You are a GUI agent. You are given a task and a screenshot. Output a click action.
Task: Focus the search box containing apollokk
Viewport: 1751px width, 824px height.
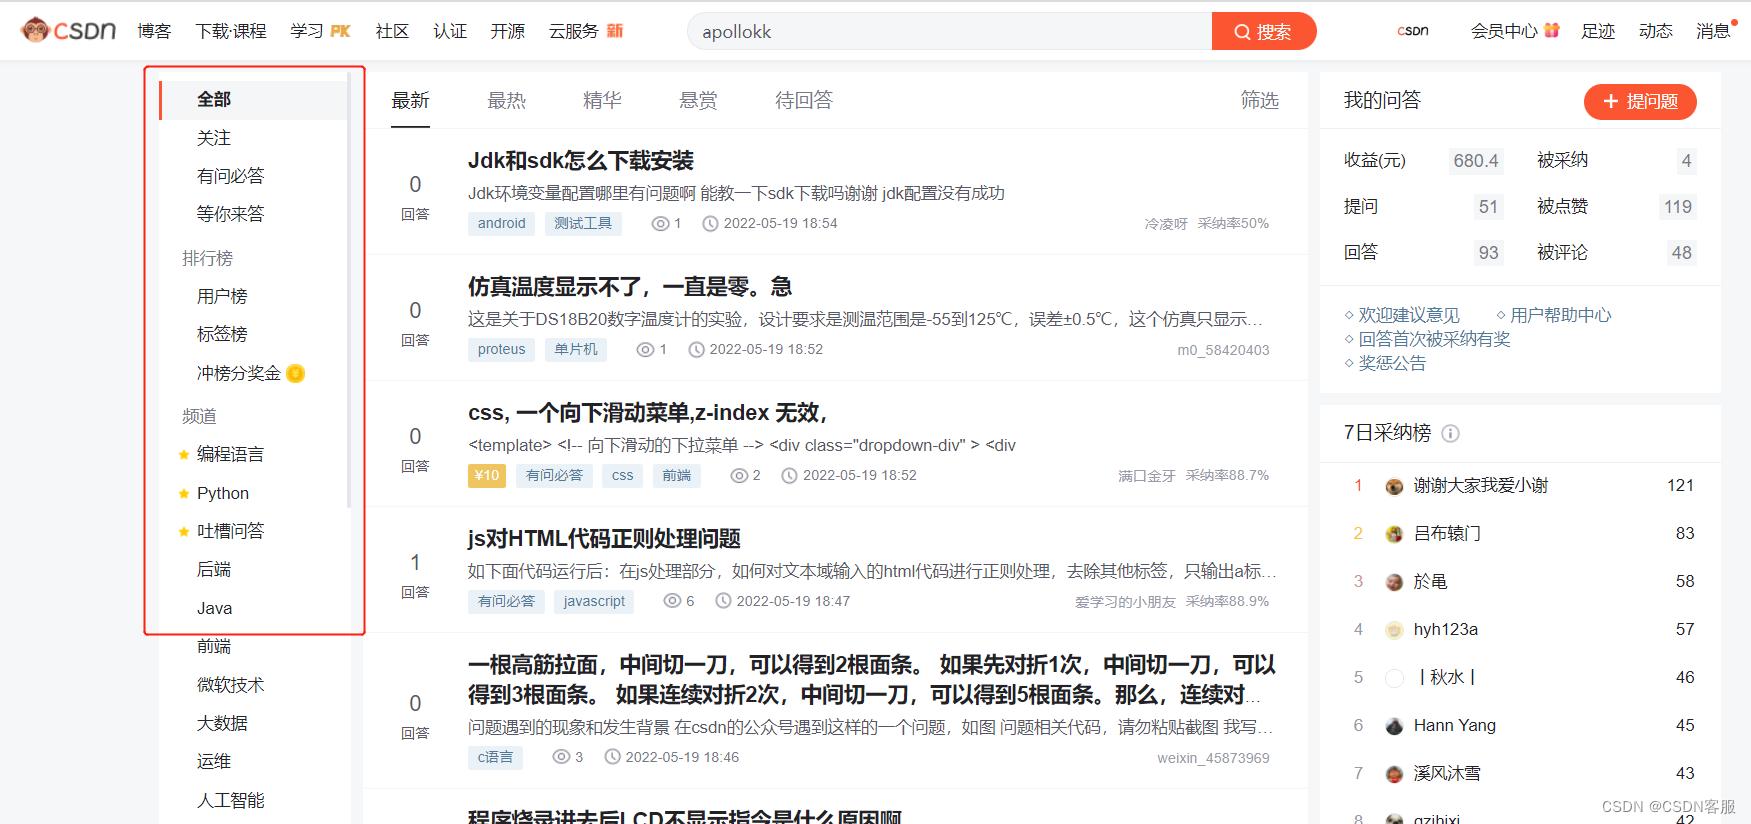coord(949,31)
